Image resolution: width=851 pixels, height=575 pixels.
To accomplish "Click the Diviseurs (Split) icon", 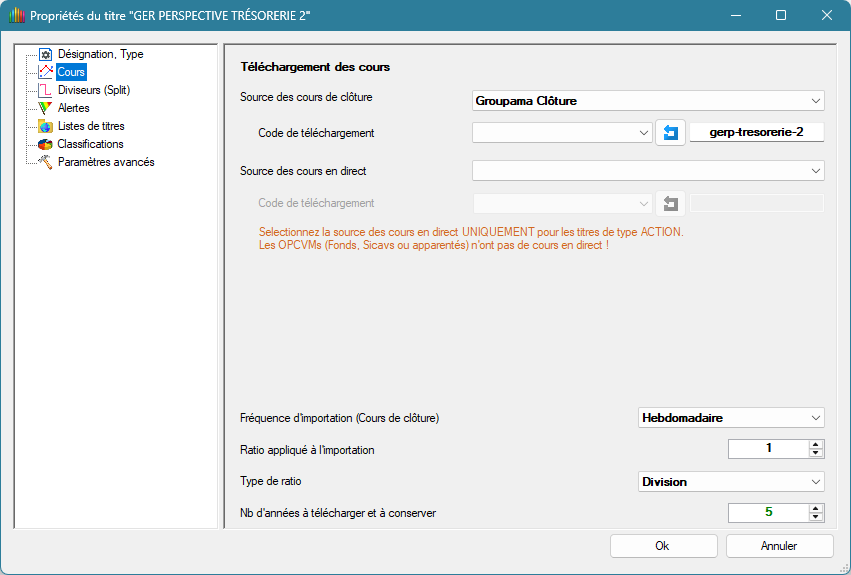I will pos(45,90).
